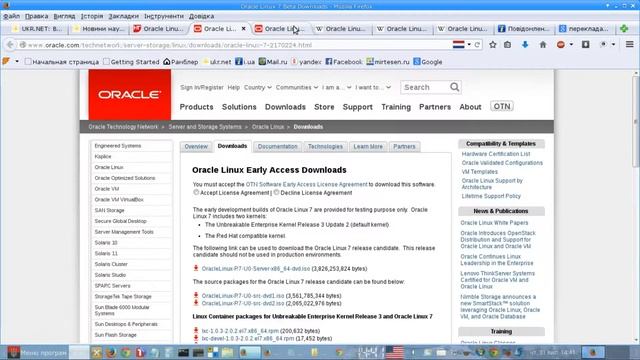Screen dimensions: 640x360
Task: Expand the Communities dropdown
Action: [297, 87]
